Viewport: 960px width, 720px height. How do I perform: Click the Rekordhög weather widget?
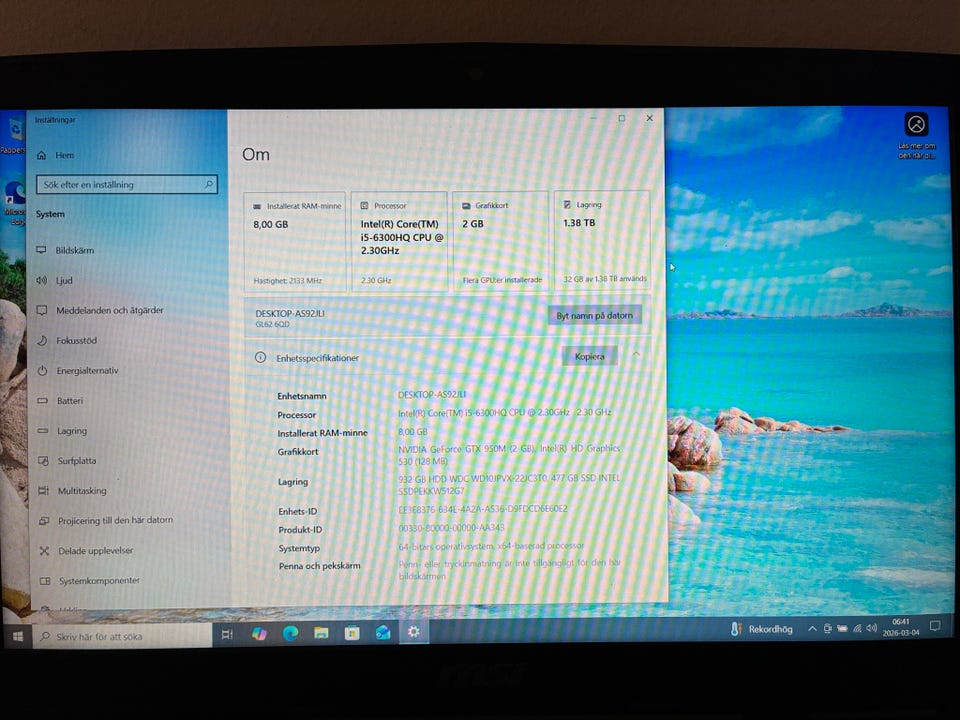(761, 629)
